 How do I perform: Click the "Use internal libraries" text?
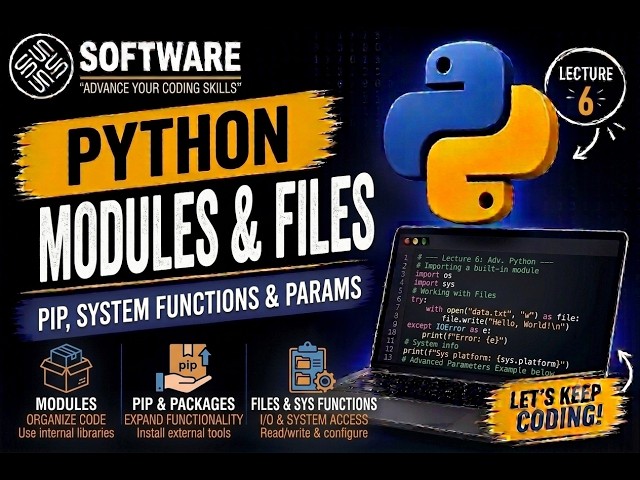[66, 433]
